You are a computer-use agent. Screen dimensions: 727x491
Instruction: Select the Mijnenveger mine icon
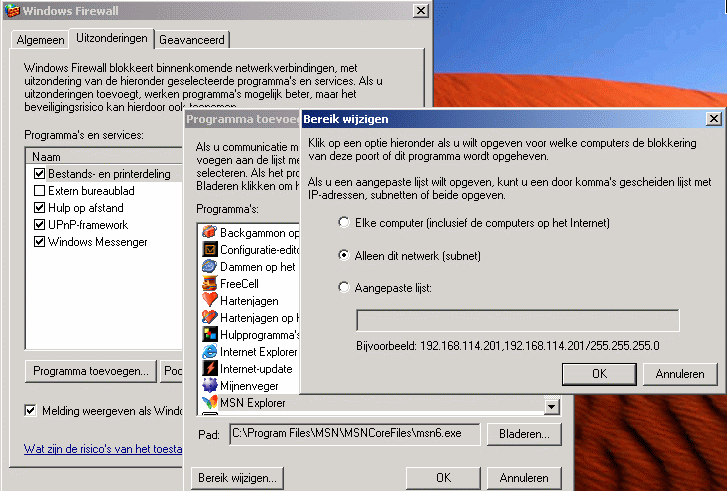point(210,385)
